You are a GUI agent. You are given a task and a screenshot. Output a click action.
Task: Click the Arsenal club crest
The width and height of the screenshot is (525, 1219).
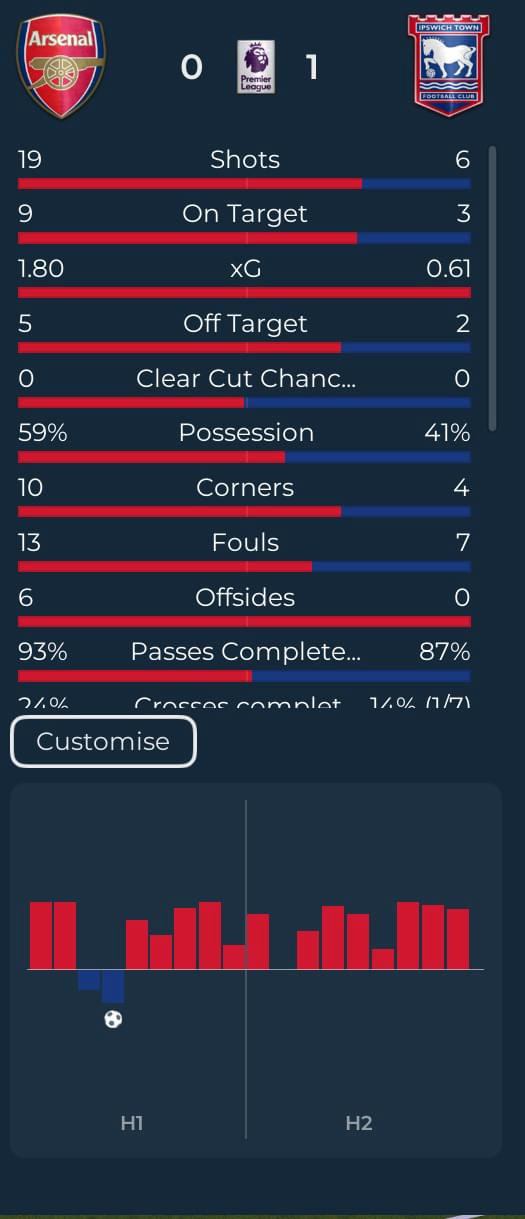click(x=61, y=68)
